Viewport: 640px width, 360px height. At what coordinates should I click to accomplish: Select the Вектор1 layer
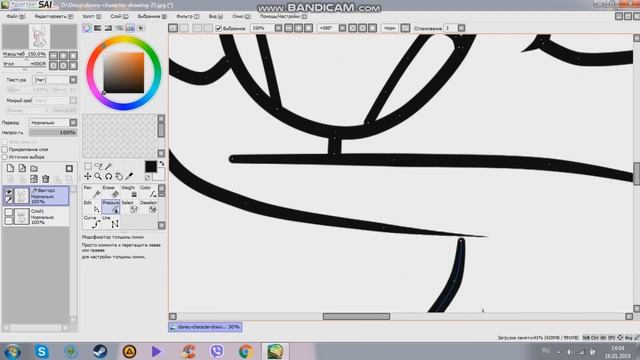pos(36,196)
